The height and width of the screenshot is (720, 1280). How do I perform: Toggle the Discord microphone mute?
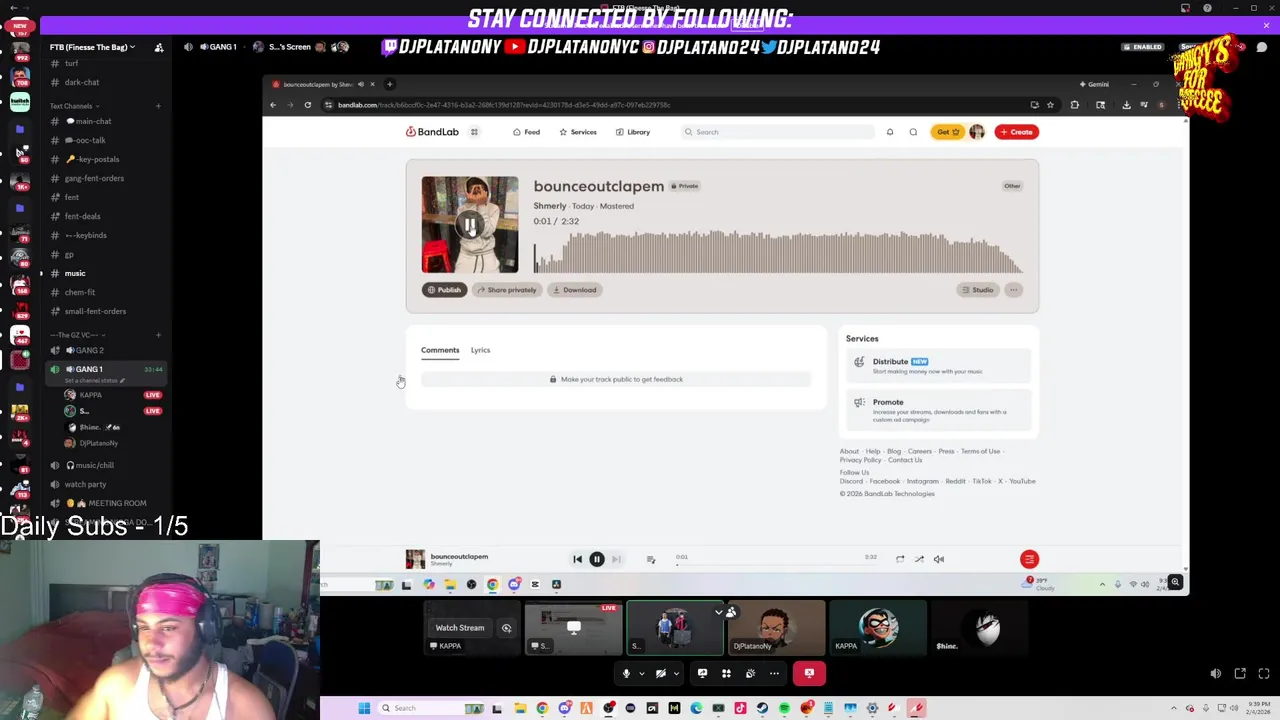click(627, 674)
